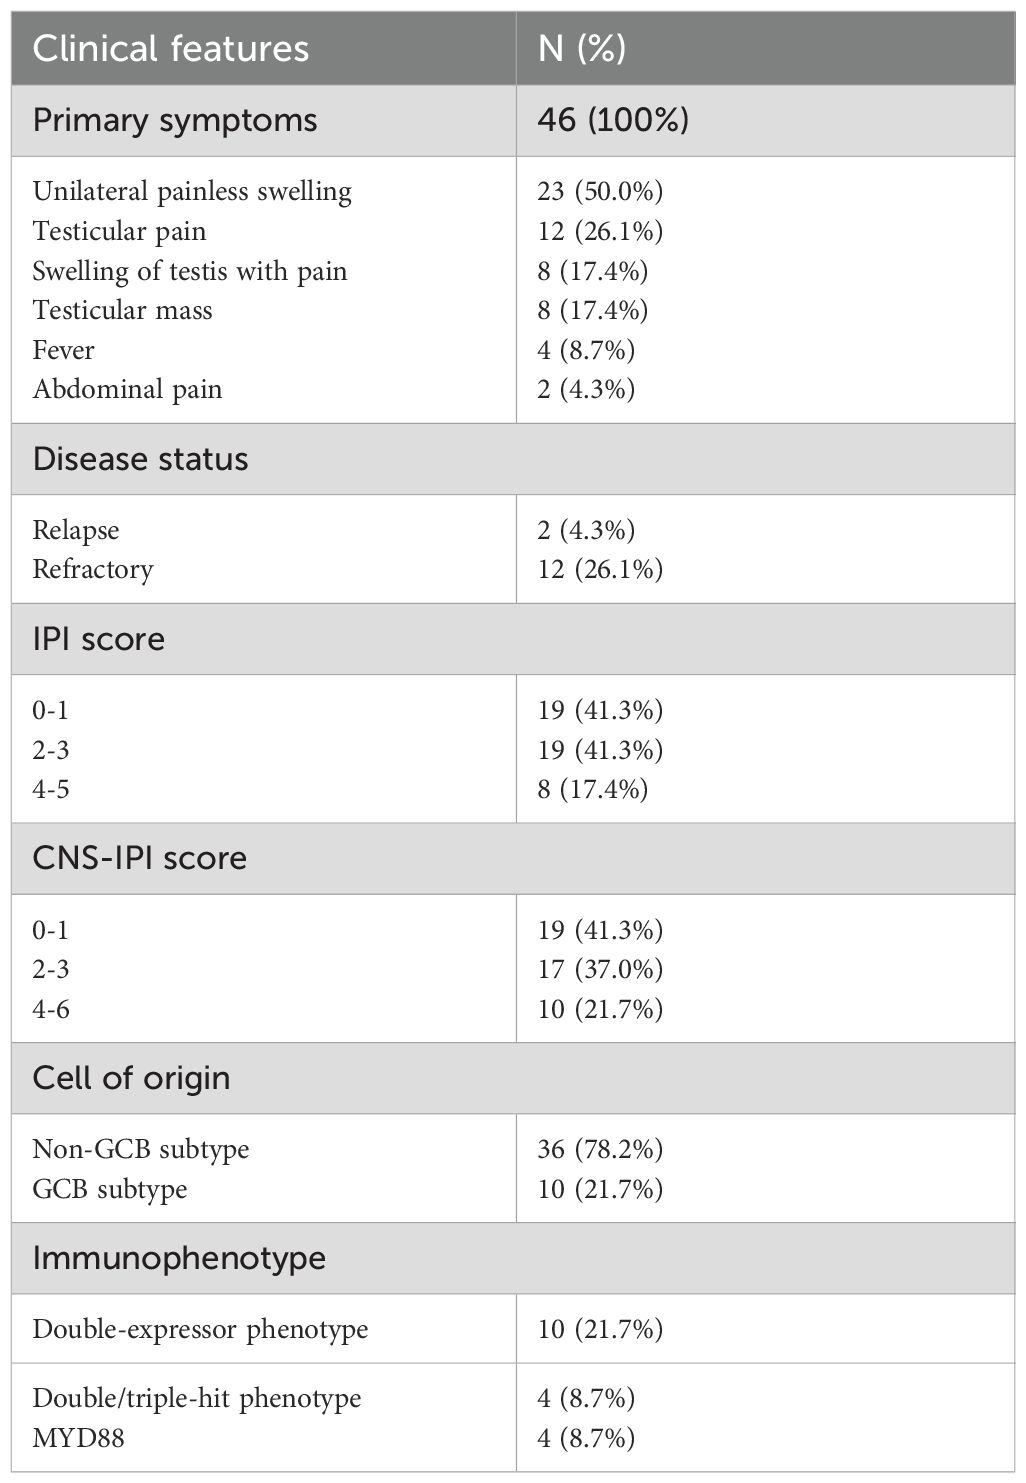Select the Primary symptoms section row

tap(175, 121)
